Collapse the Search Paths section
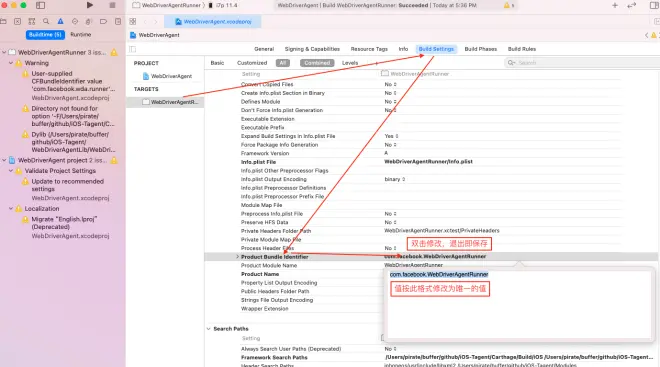Viewport: 660px width, 367px height. pos(208,329)
